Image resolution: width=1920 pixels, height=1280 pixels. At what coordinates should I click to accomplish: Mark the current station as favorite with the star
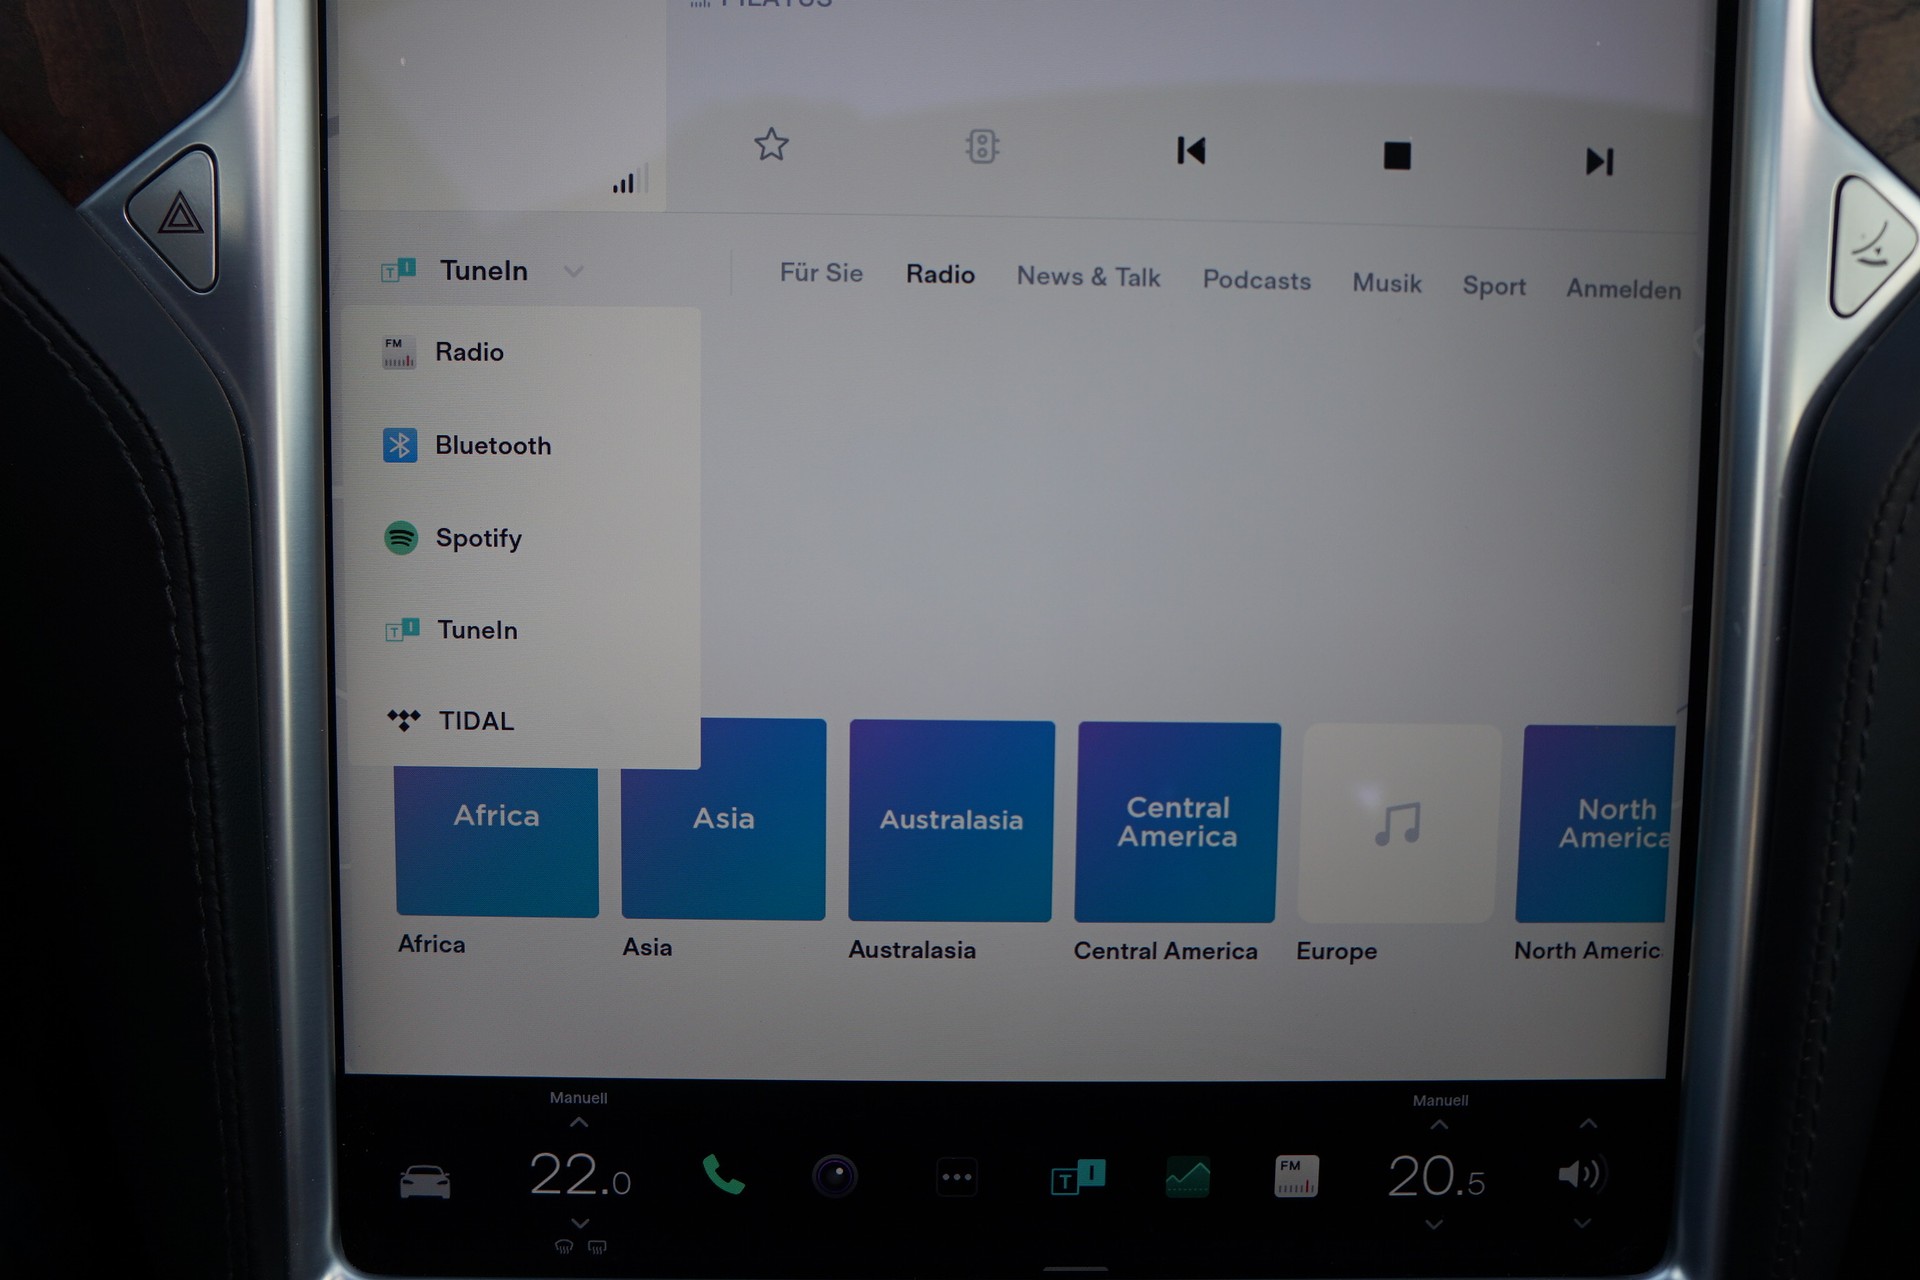pos(771,145)
